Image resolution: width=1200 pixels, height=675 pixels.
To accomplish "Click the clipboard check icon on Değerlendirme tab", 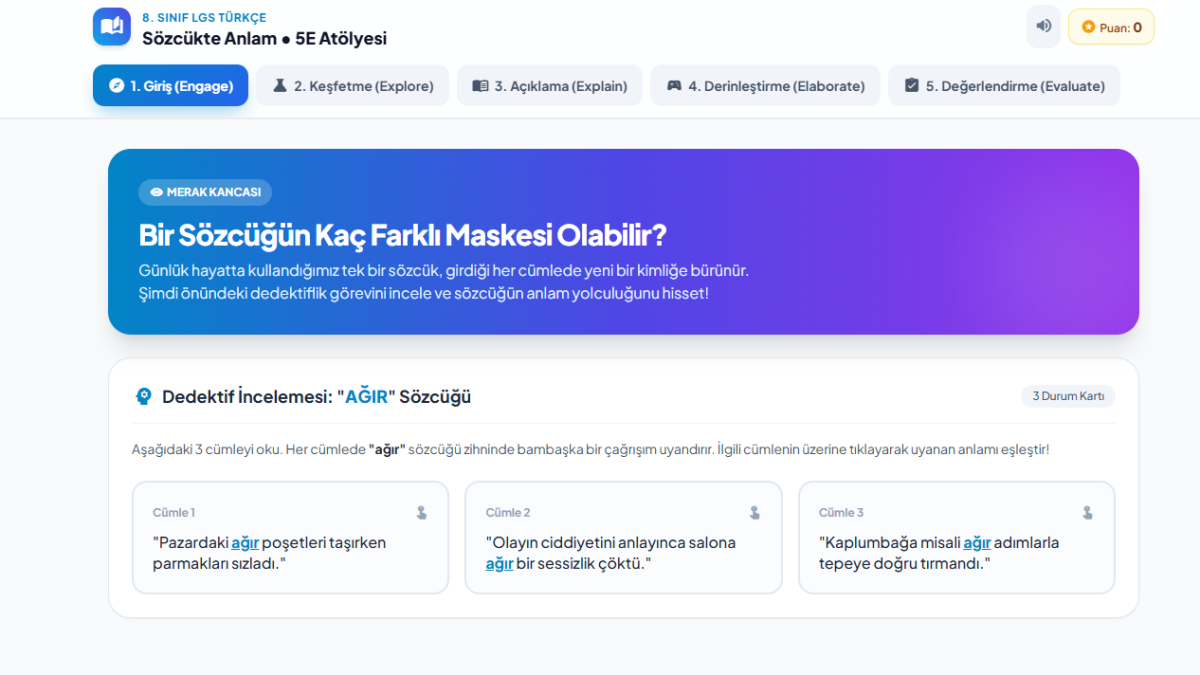I will coord(911,86).
